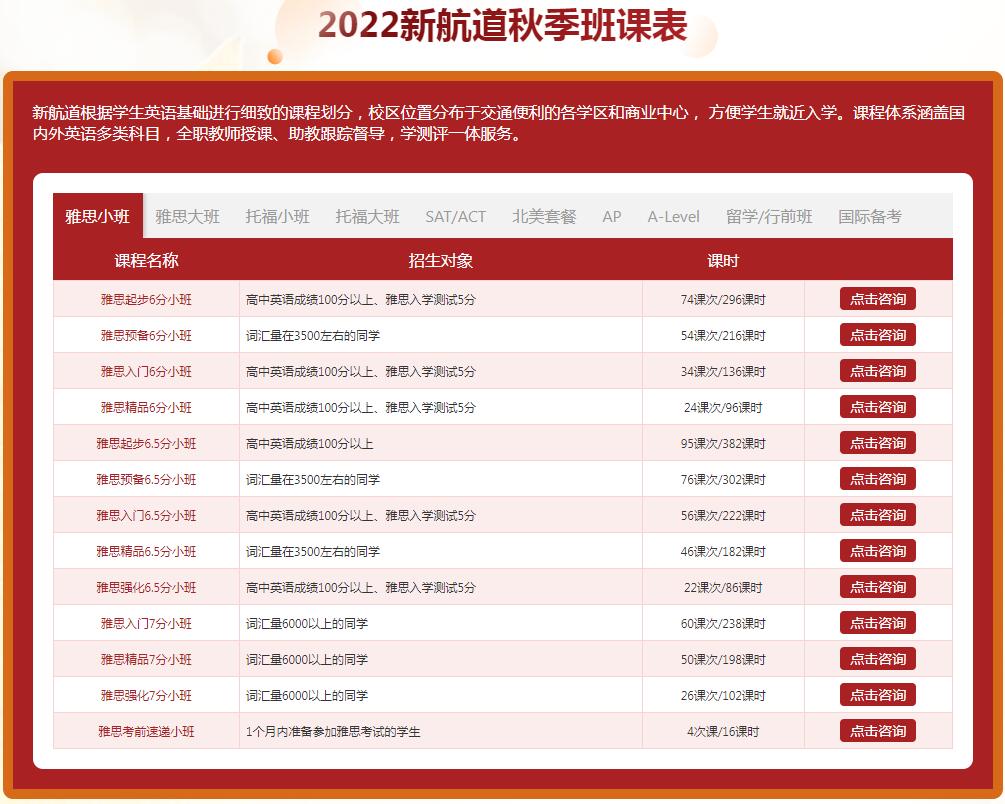
Task: Open the 雅思强化7分小班 course link
Action: pos(146,695)
